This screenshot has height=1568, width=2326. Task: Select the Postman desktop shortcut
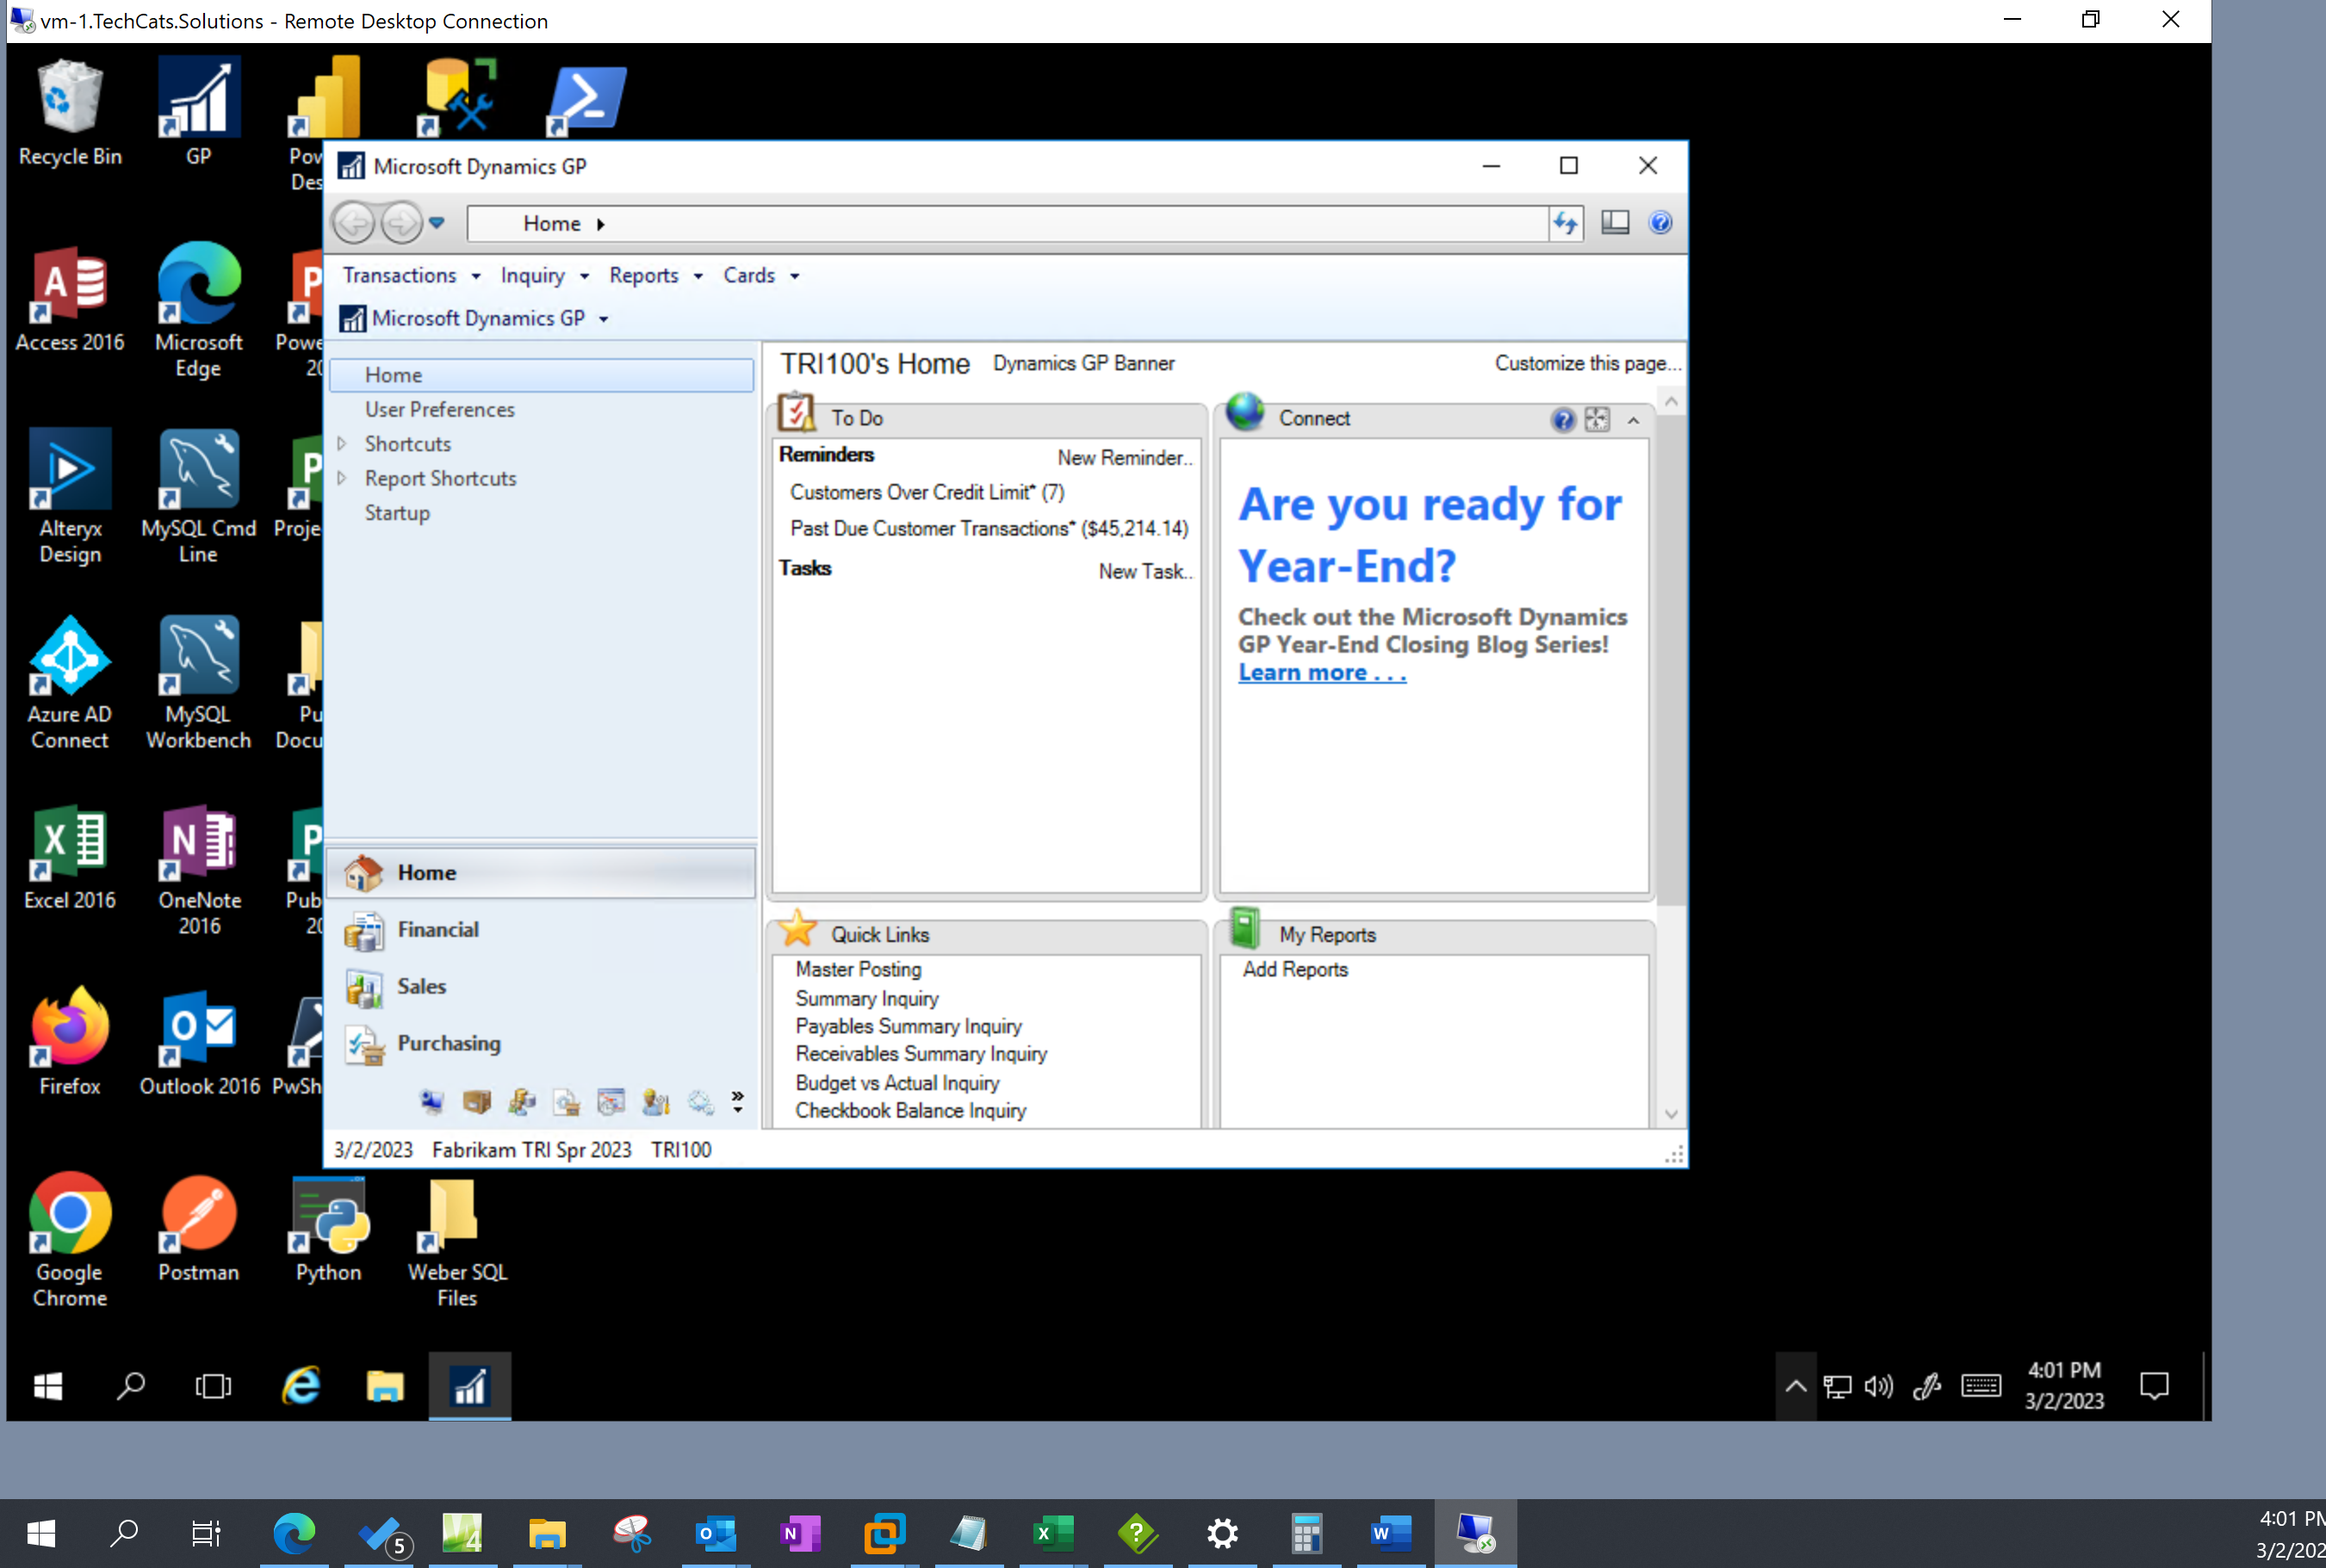(x=198, y=1228)
